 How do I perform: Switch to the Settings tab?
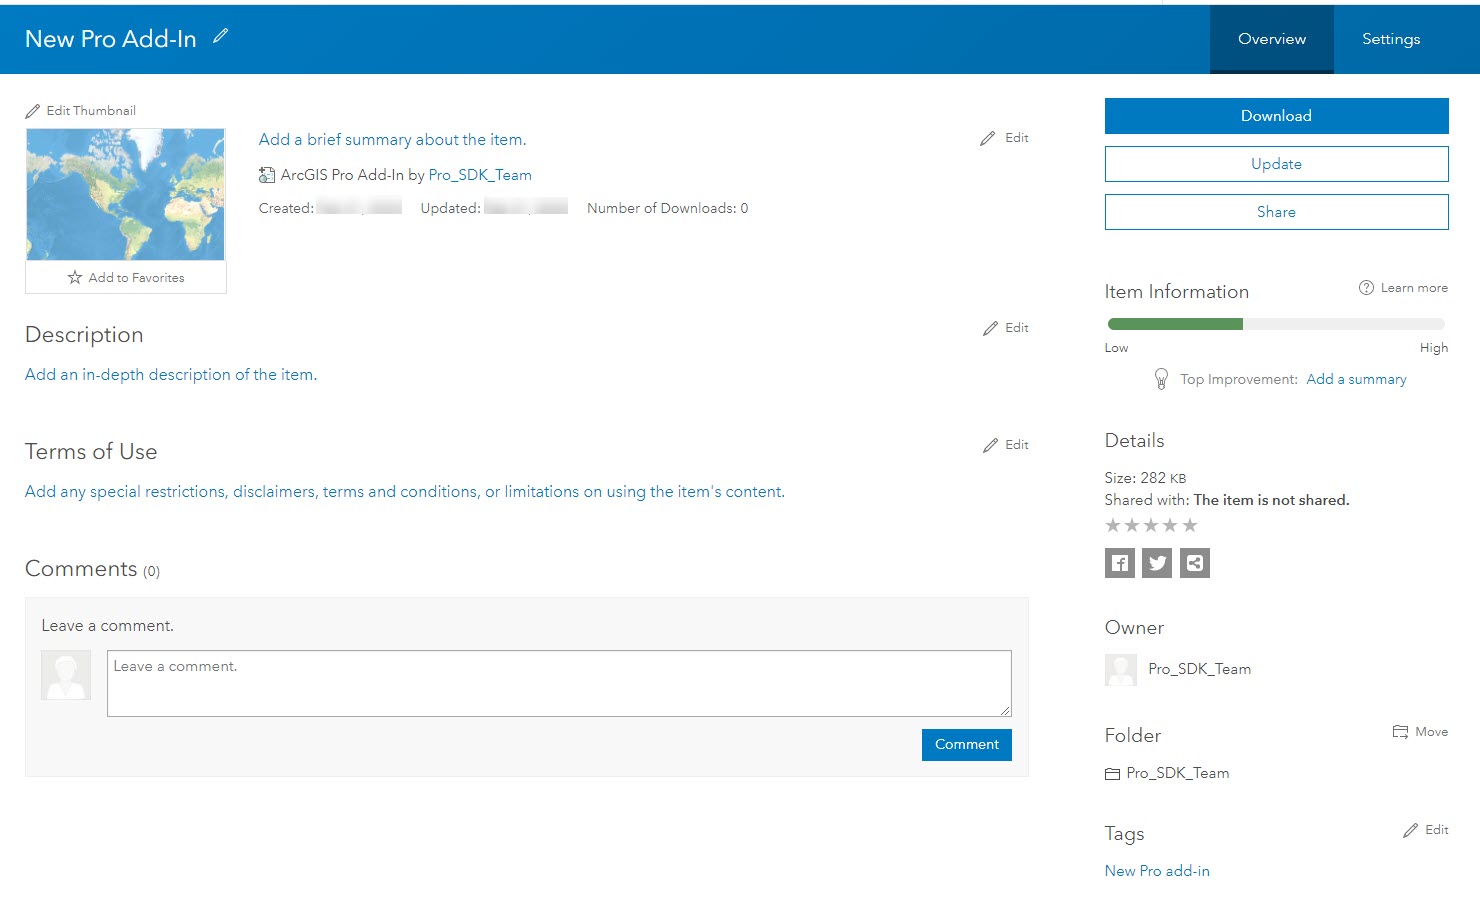[x=1390, y=39]
